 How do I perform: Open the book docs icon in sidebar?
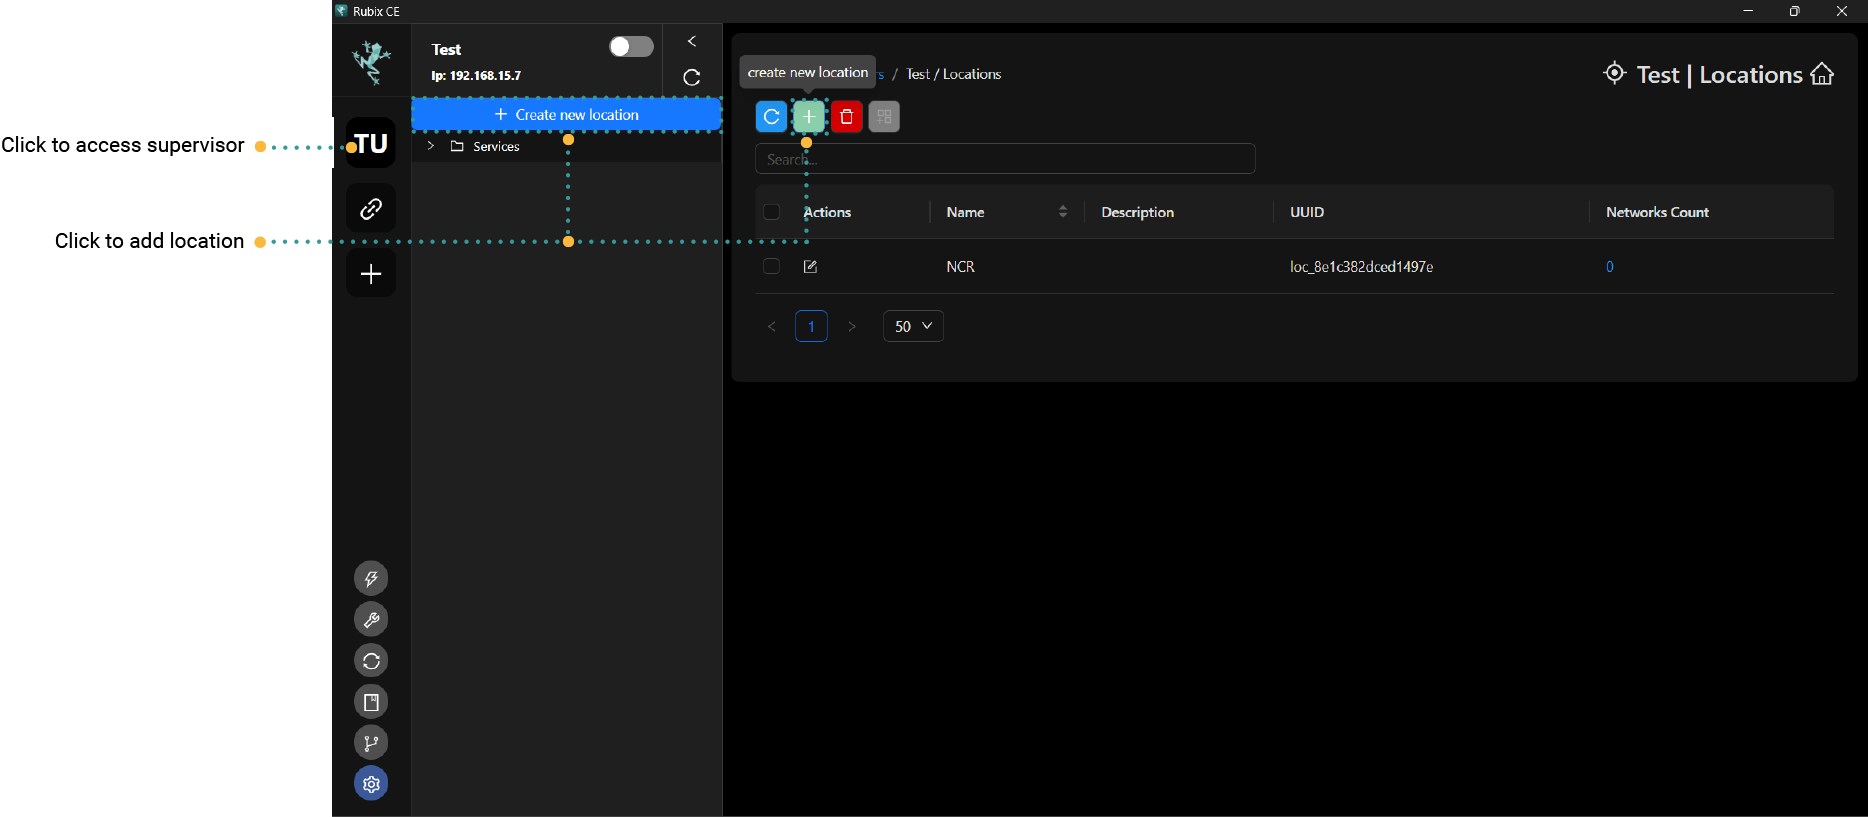pos(371,702)
